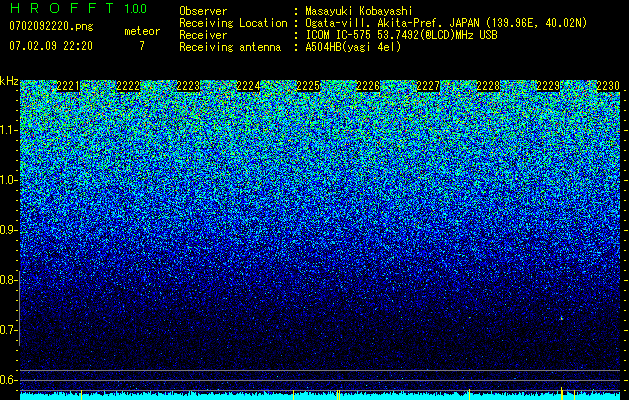Click the 2229 time marker
629x400 pixels.
click(x=548, y=86)
